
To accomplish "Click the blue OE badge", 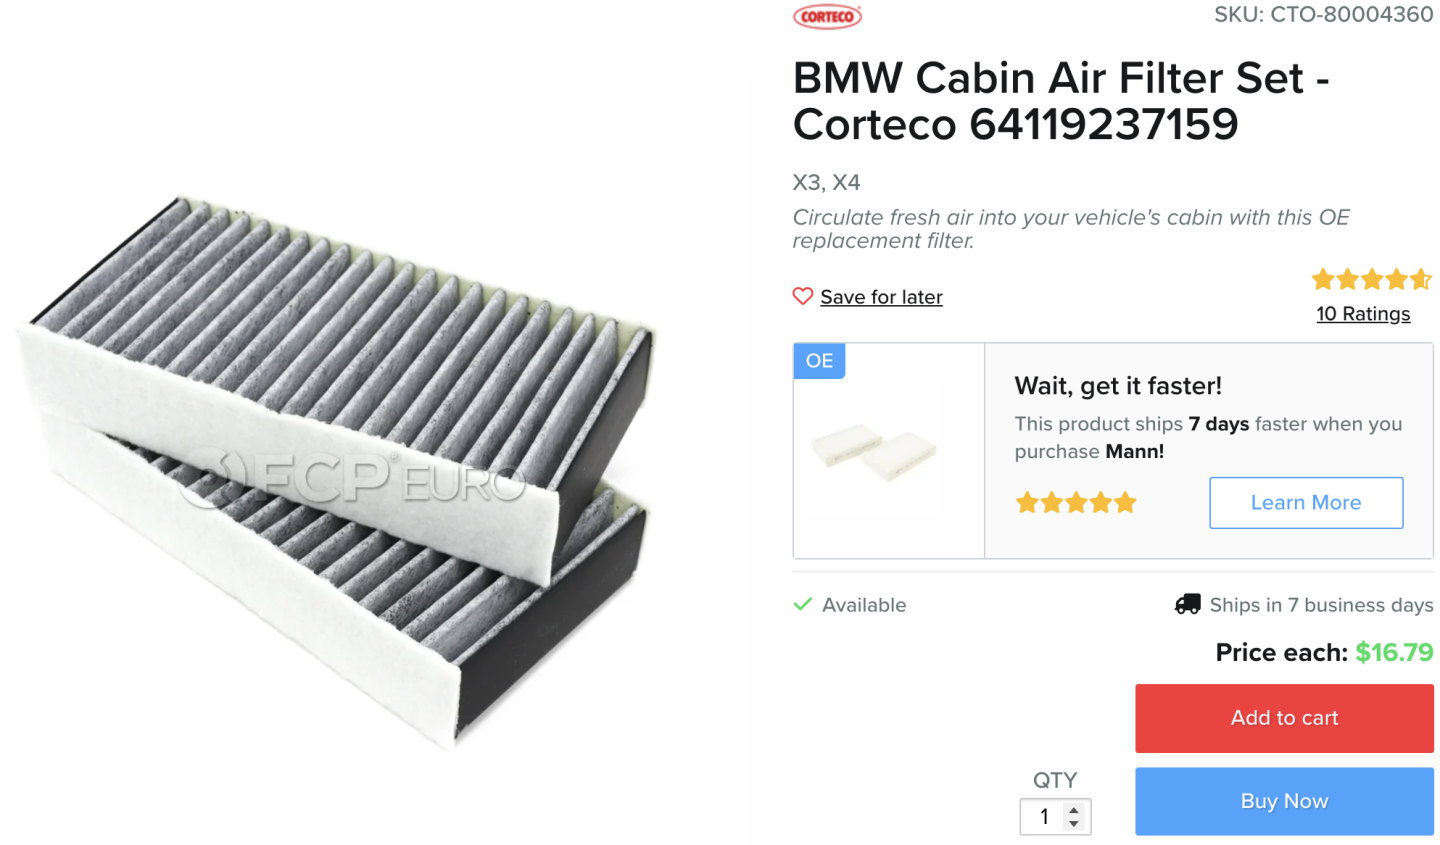I will (x=819, y=361).
